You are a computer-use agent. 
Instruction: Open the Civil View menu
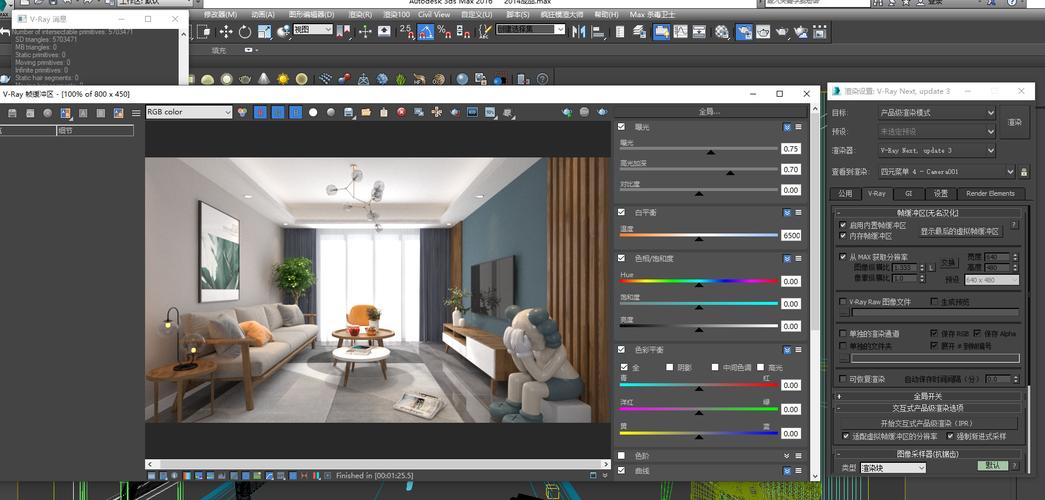click(434, 14)
